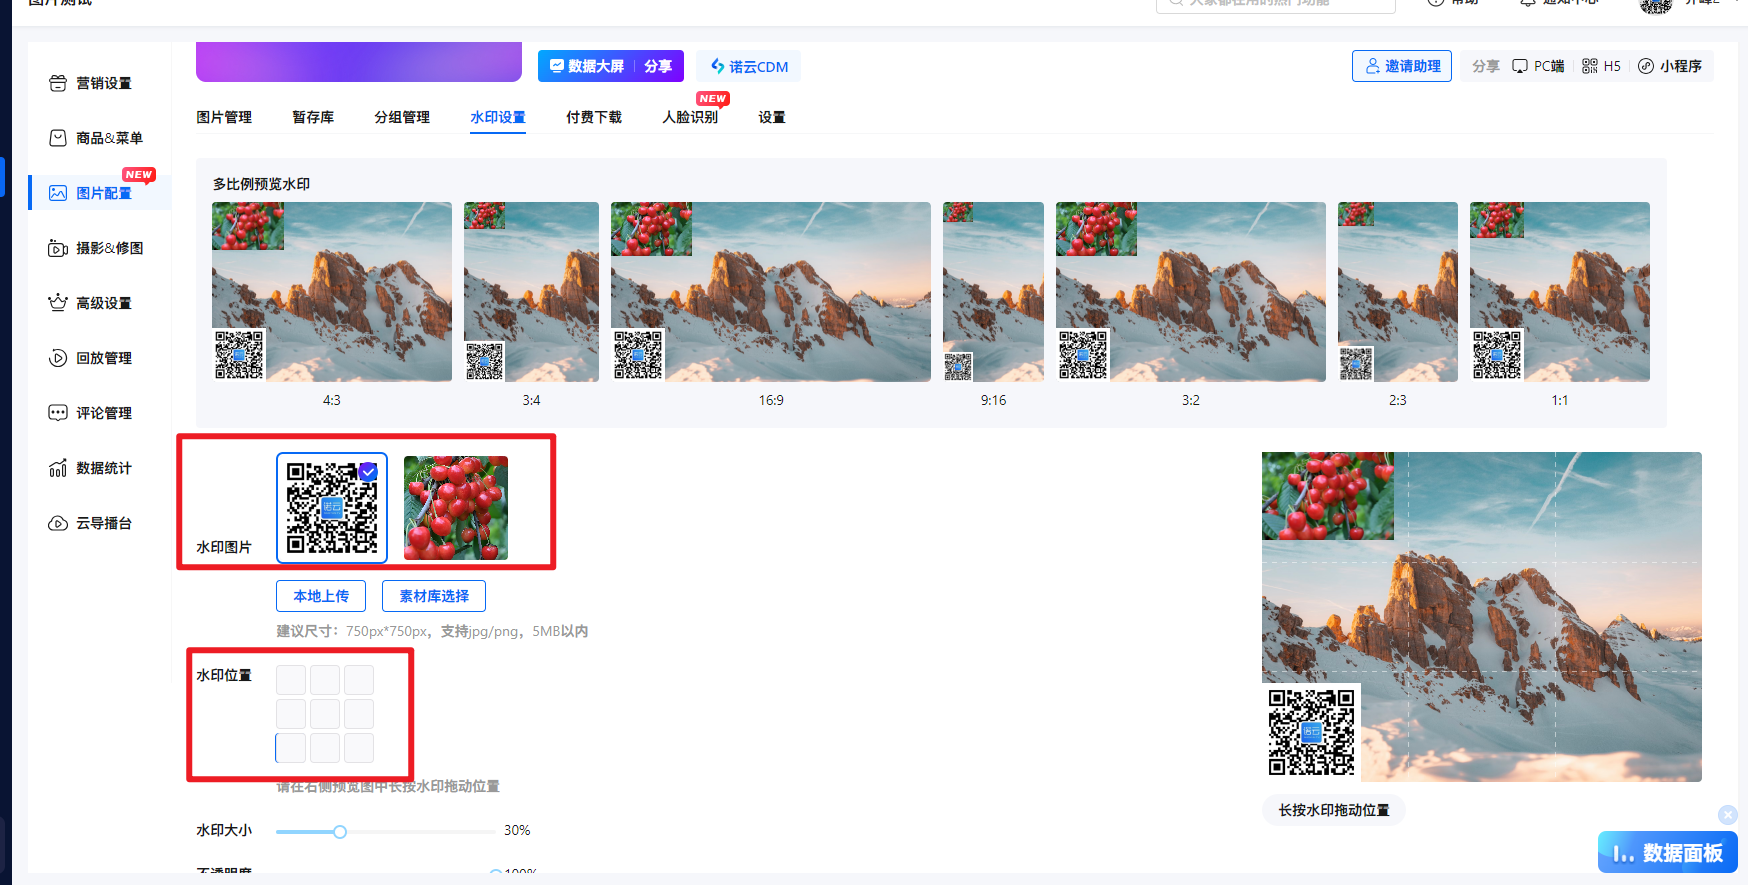
Task: Click the 素材库选择 button
Action: (x=434, y=596)
